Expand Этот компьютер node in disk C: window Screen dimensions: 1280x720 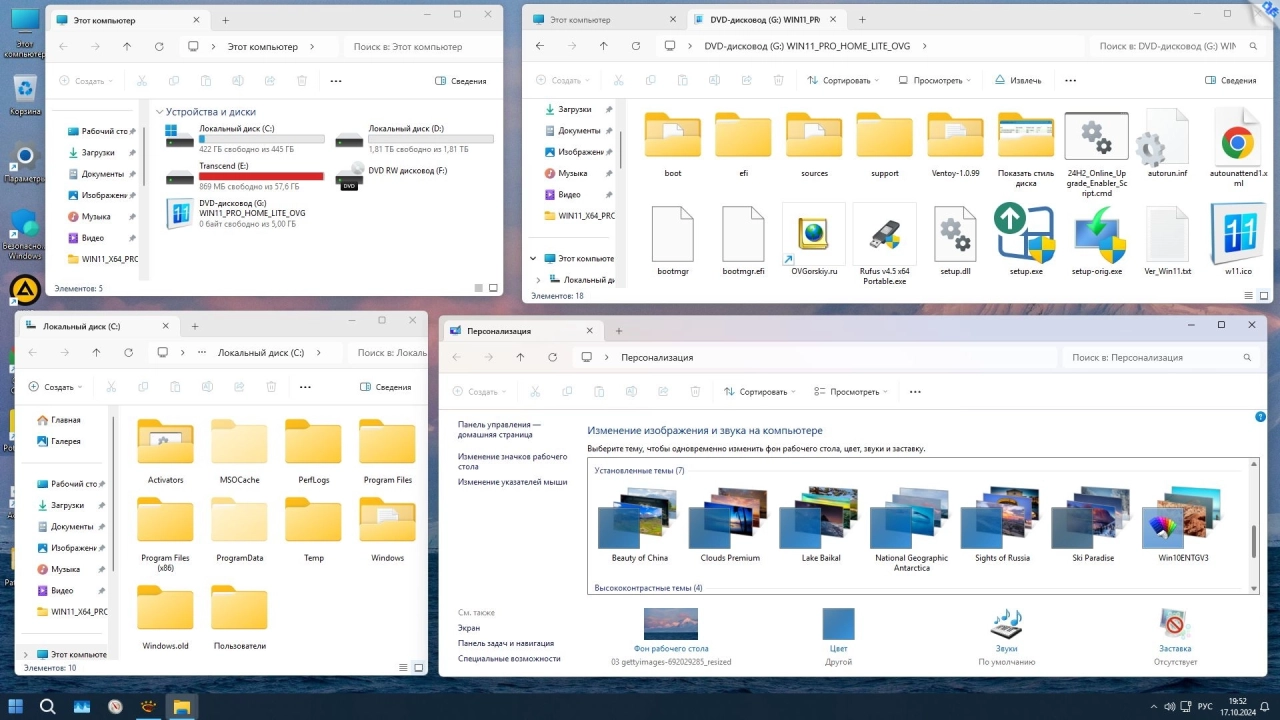pyautogui.click(x=26, y=654)
